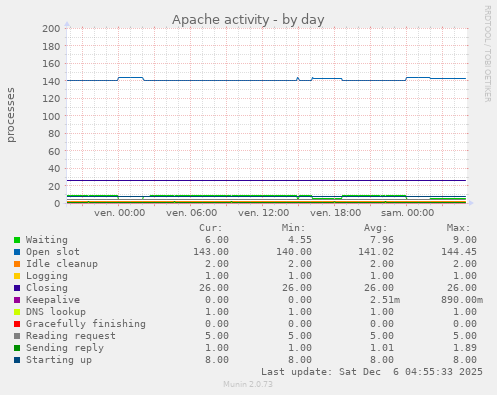The height and width of the screenshot is (395, 497).
Task: Click the 200 y-axis tick label
Action: coord(51,28)
